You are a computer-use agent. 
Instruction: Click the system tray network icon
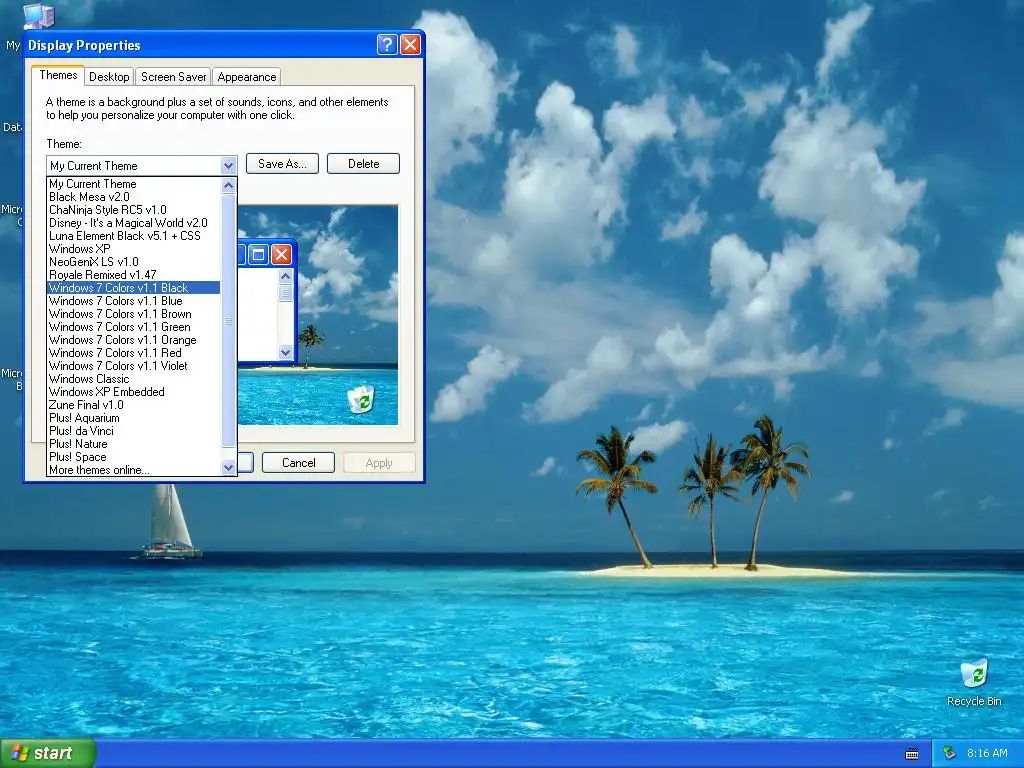click(949, 754)
